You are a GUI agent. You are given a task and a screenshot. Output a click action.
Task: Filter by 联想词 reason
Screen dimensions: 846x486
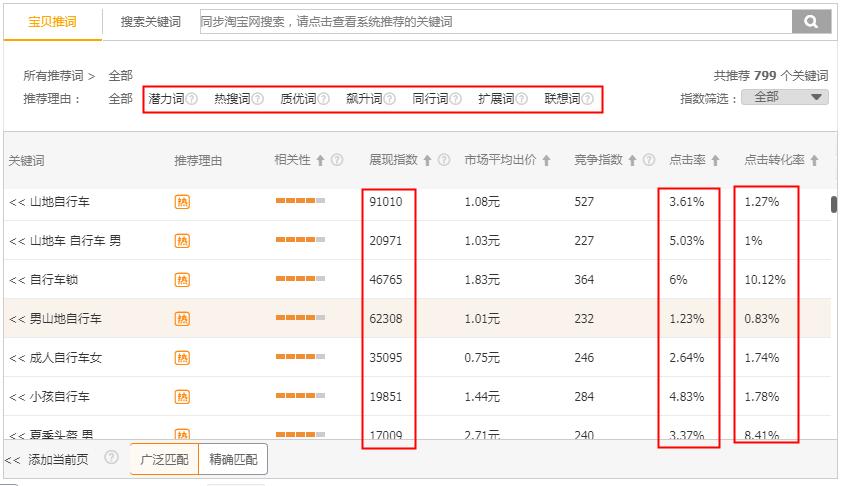coord(562,99)
